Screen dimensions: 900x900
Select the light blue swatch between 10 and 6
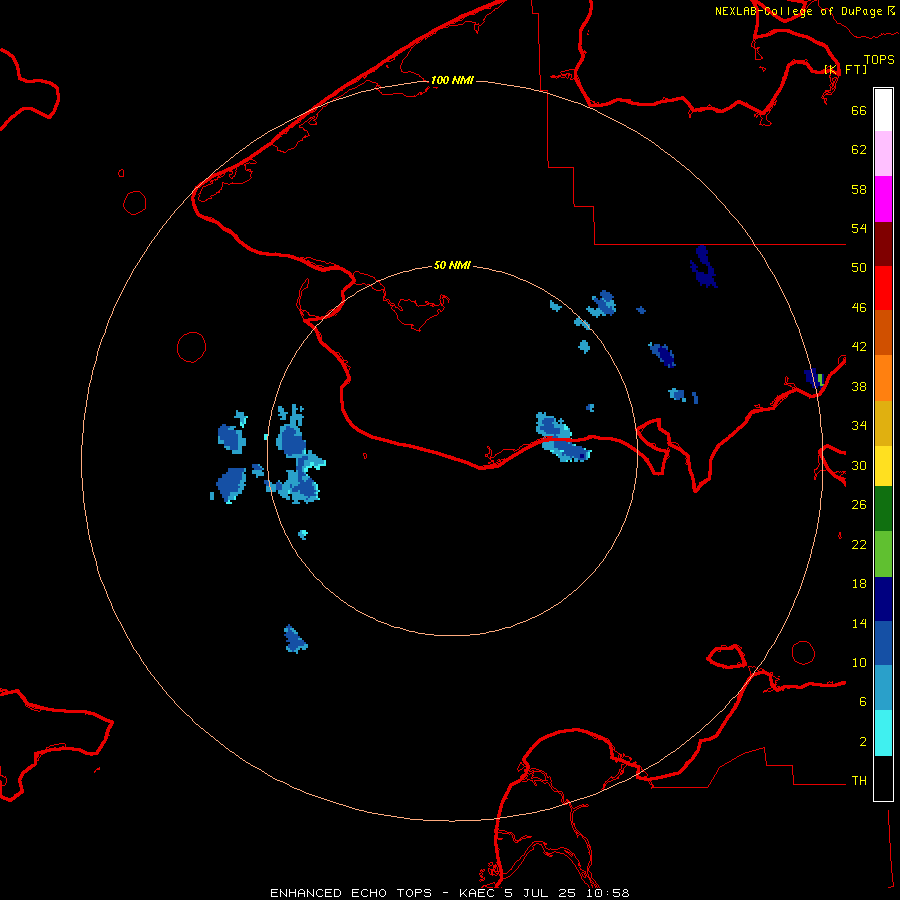pyautogui.click(x=883, y=688)
